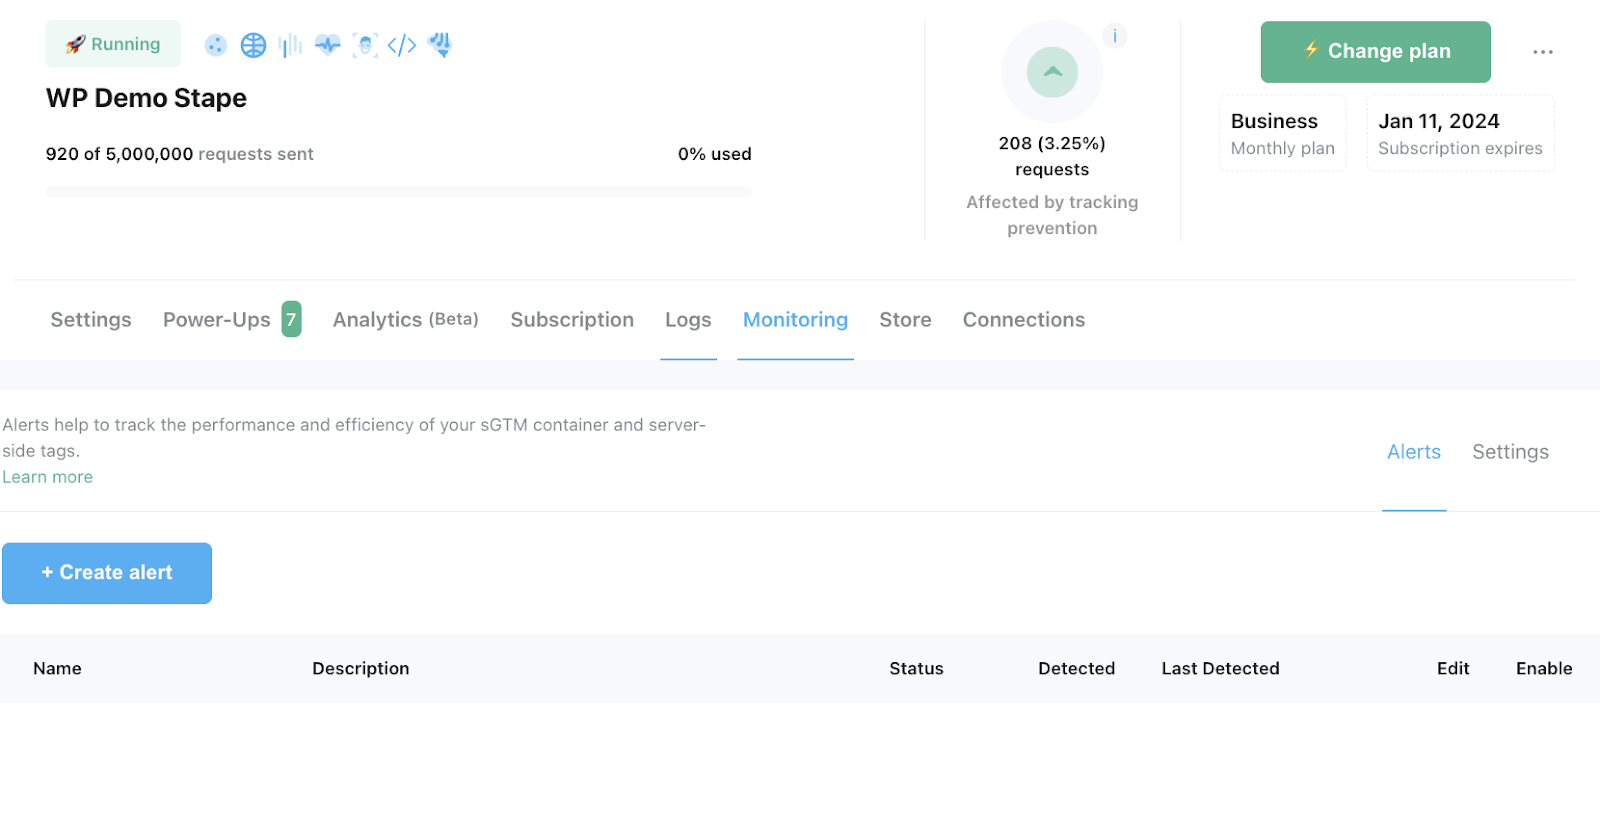Click the Running status badge
Screen dimensions: 1600x821
click(113, 44)
